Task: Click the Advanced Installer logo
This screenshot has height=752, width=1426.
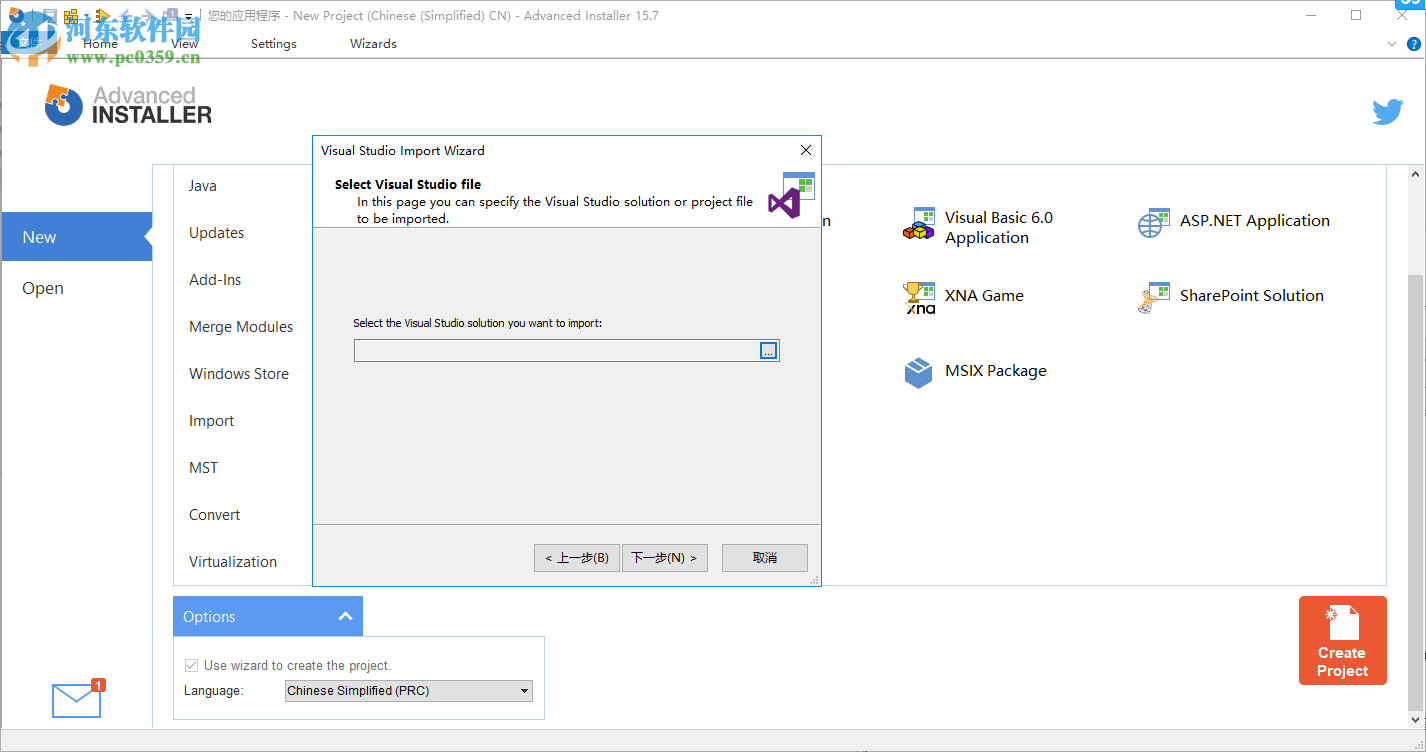Action: pos(128,105)
